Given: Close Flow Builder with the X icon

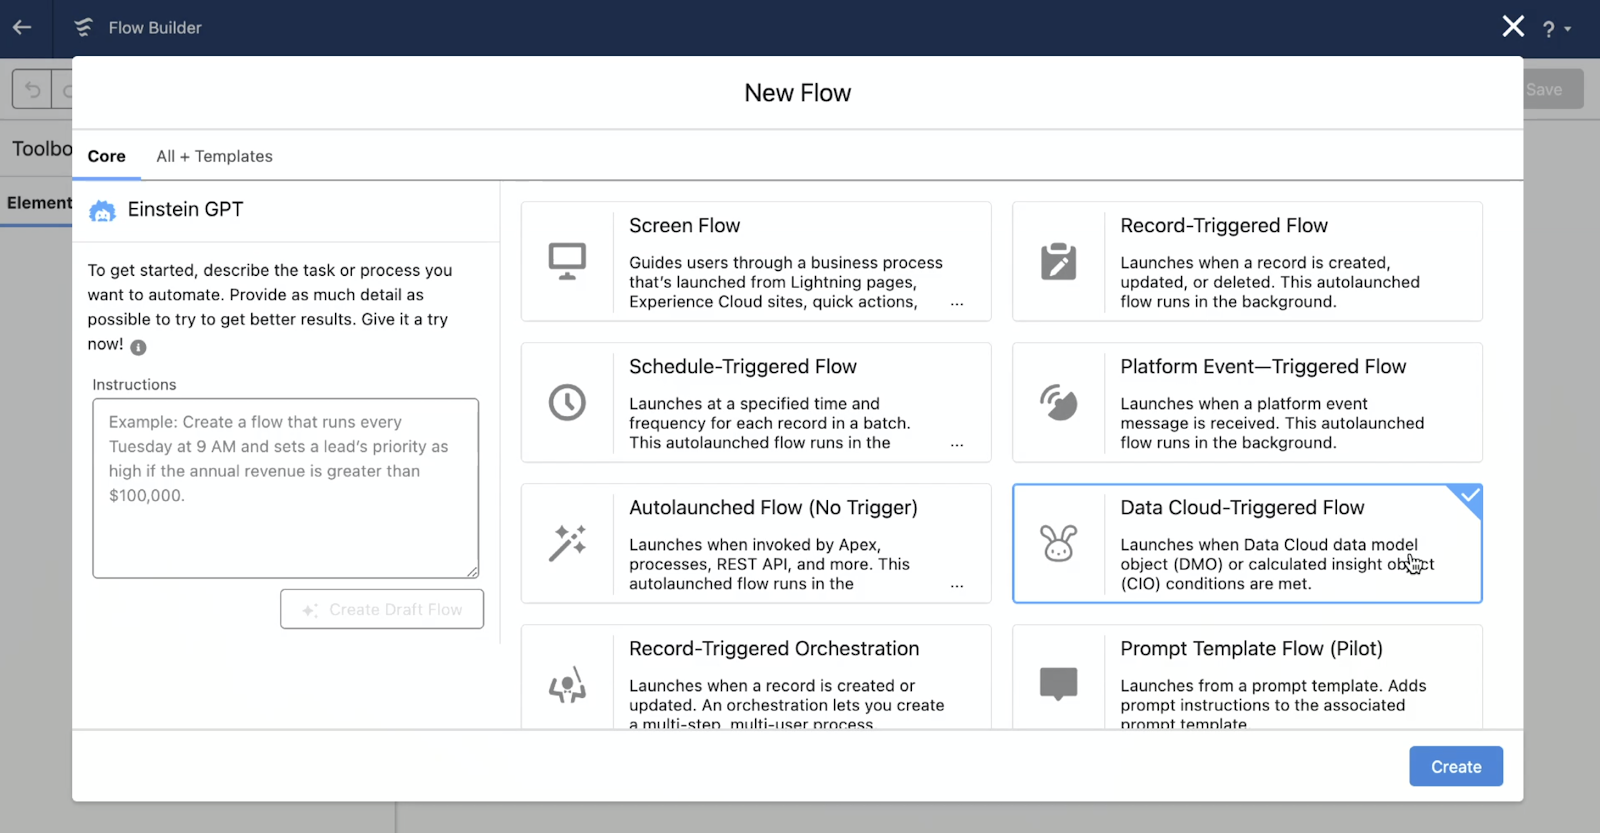Looking at the screenshot, I should click(1513, 27).
